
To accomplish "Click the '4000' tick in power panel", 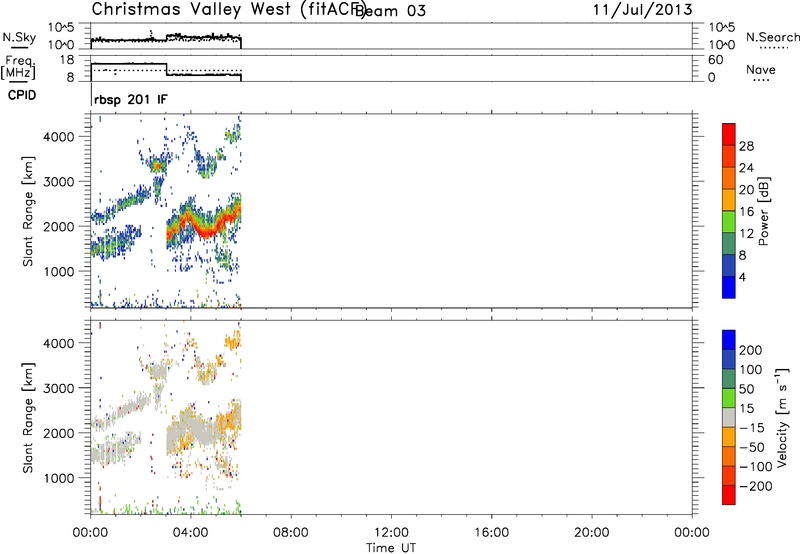I will click(x=58, y=137).
